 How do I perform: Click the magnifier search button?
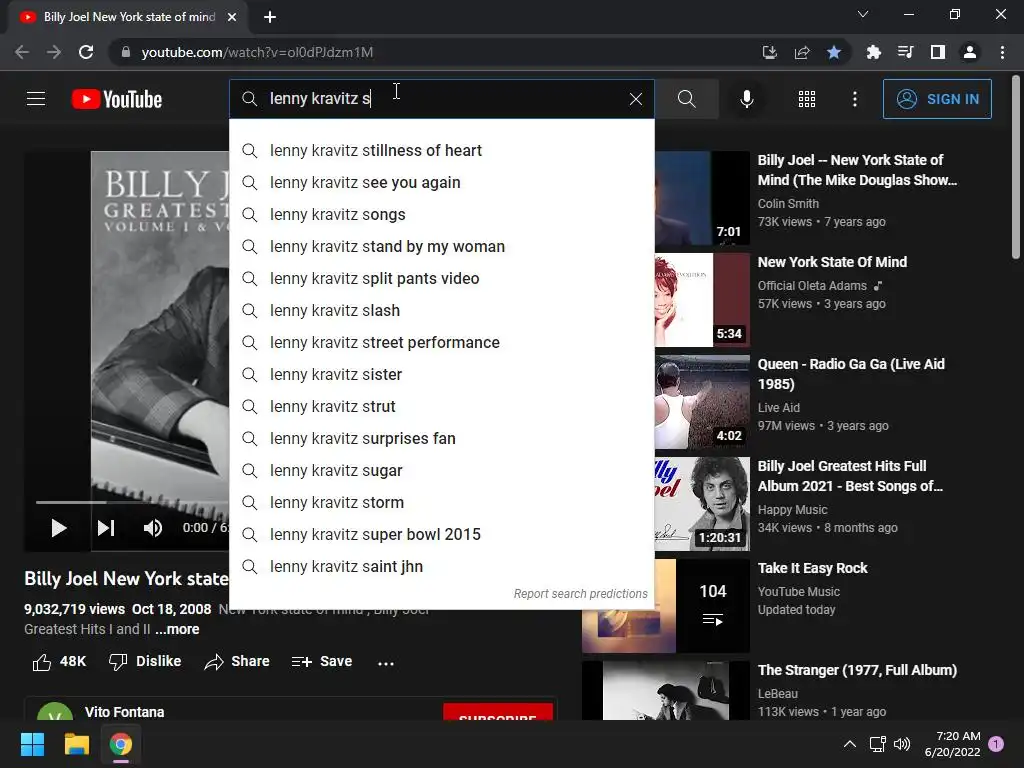(x=686, y=99)
